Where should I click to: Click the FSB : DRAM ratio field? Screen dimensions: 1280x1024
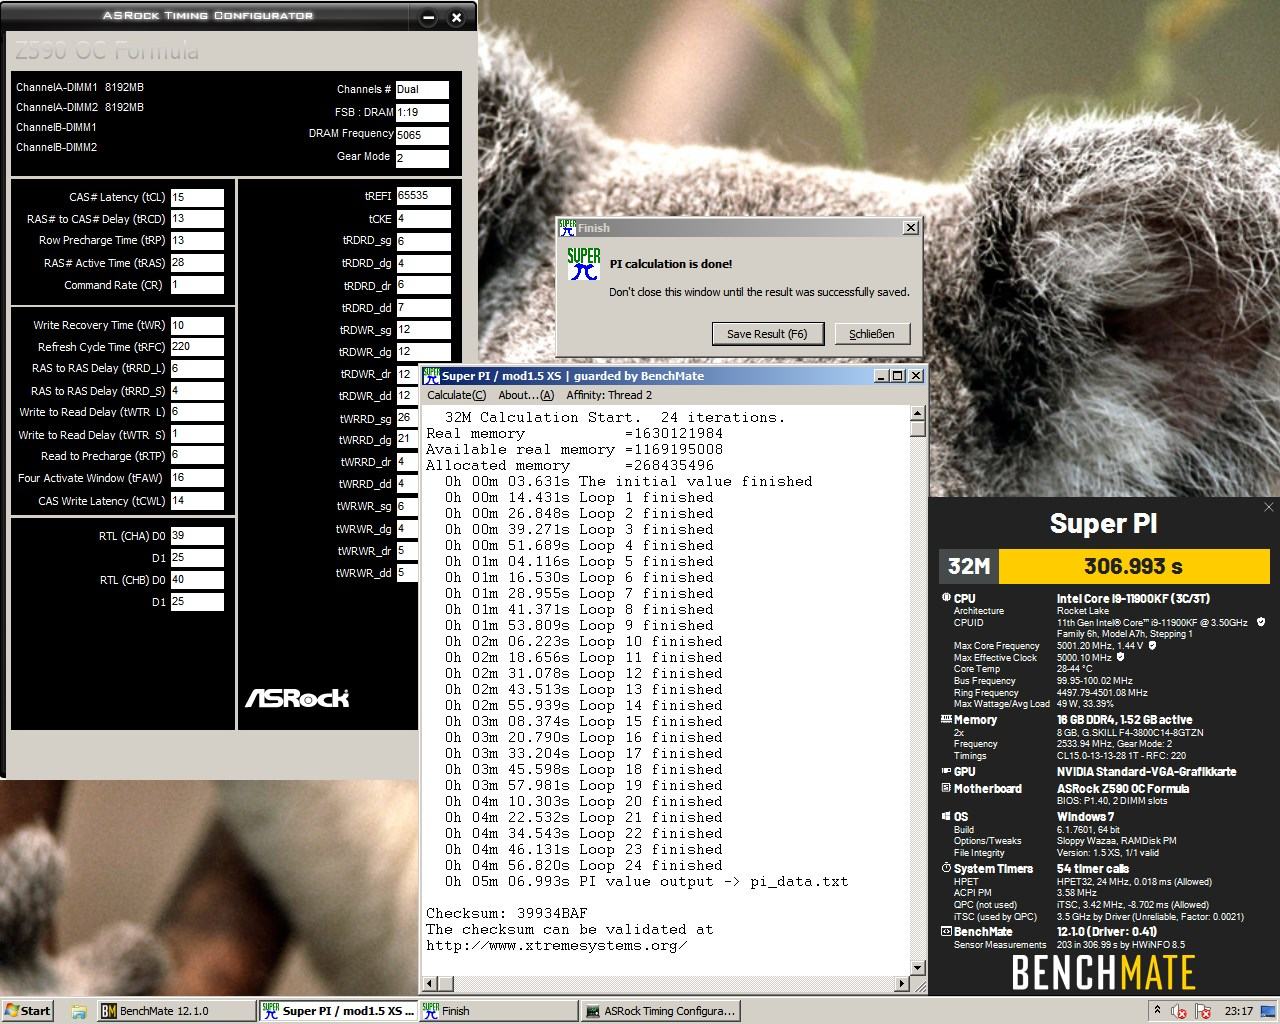(x=422, y=112)
